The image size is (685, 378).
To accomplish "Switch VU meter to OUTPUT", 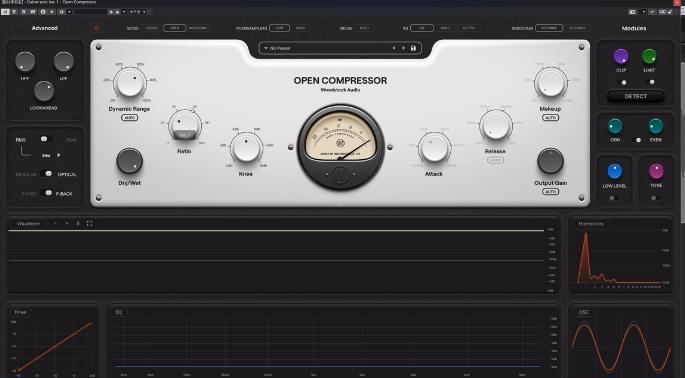I will click(469, 28).
